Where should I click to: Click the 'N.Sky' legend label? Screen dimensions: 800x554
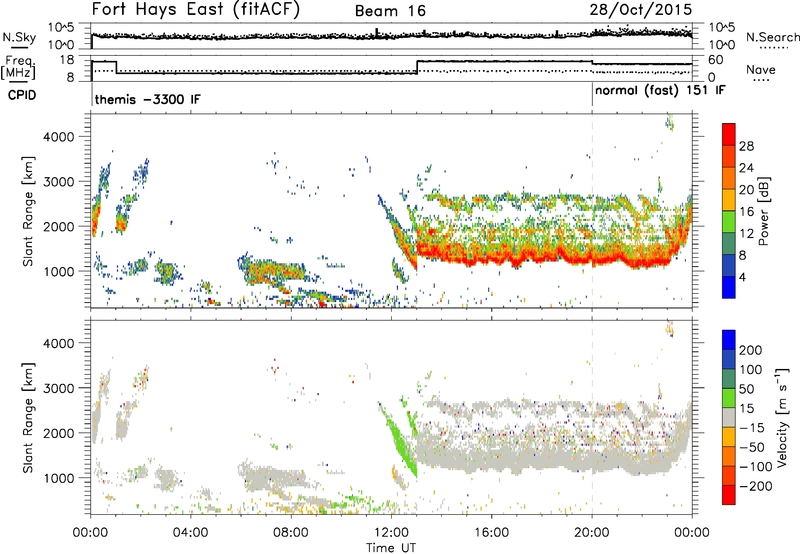click(x=19, y=37)
